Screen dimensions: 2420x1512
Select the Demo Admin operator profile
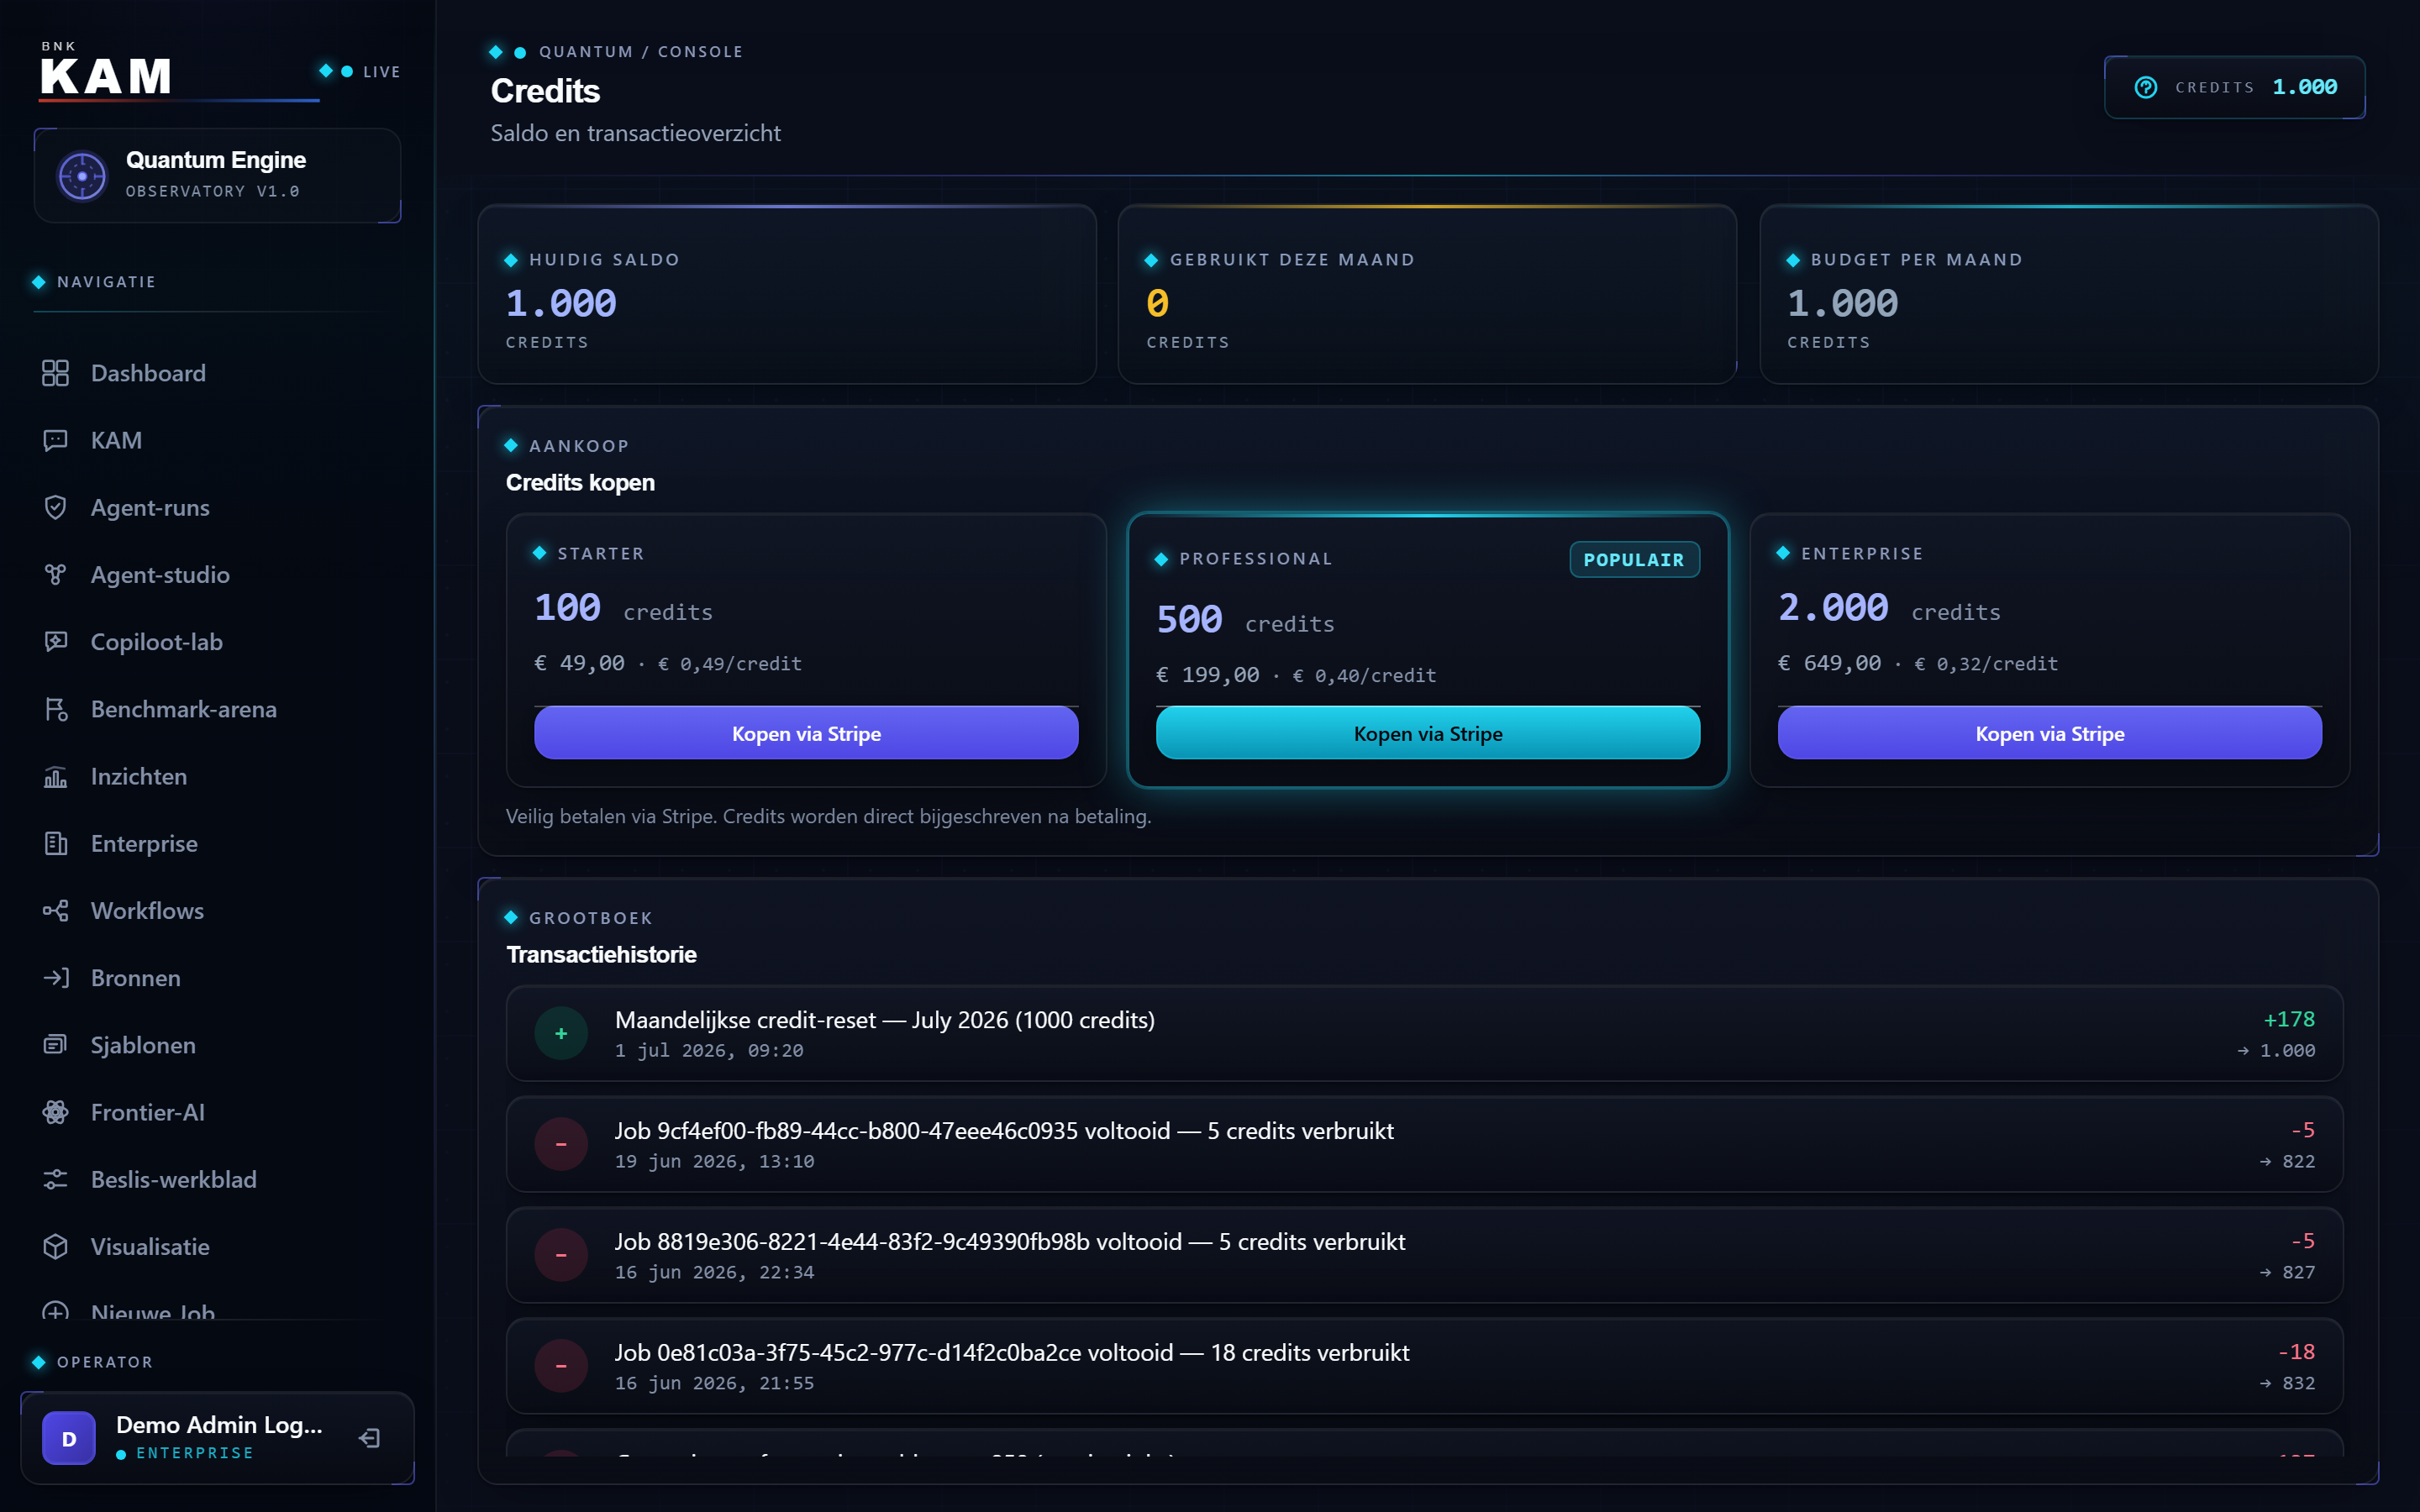point(217,1438)
